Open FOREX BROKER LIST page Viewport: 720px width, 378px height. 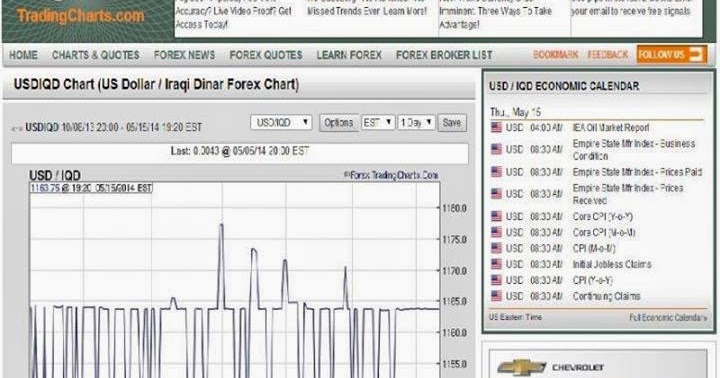tap(444, 55)
